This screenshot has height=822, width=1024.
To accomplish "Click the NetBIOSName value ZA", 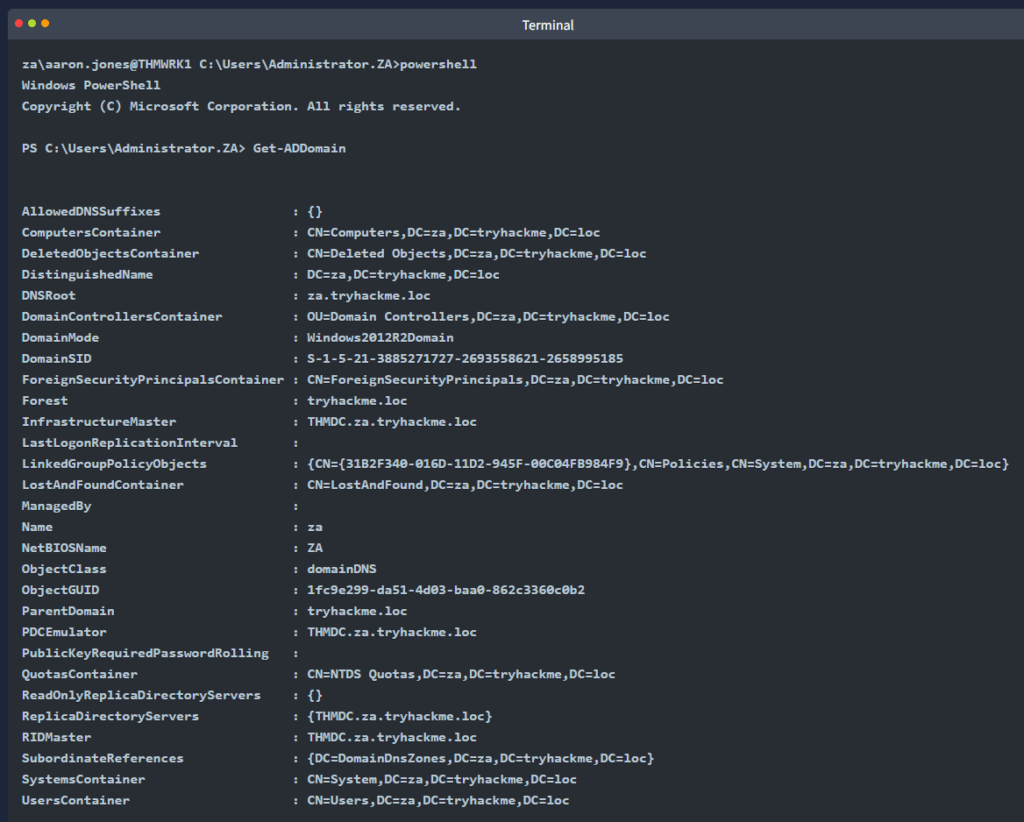I will pos(315,548).
